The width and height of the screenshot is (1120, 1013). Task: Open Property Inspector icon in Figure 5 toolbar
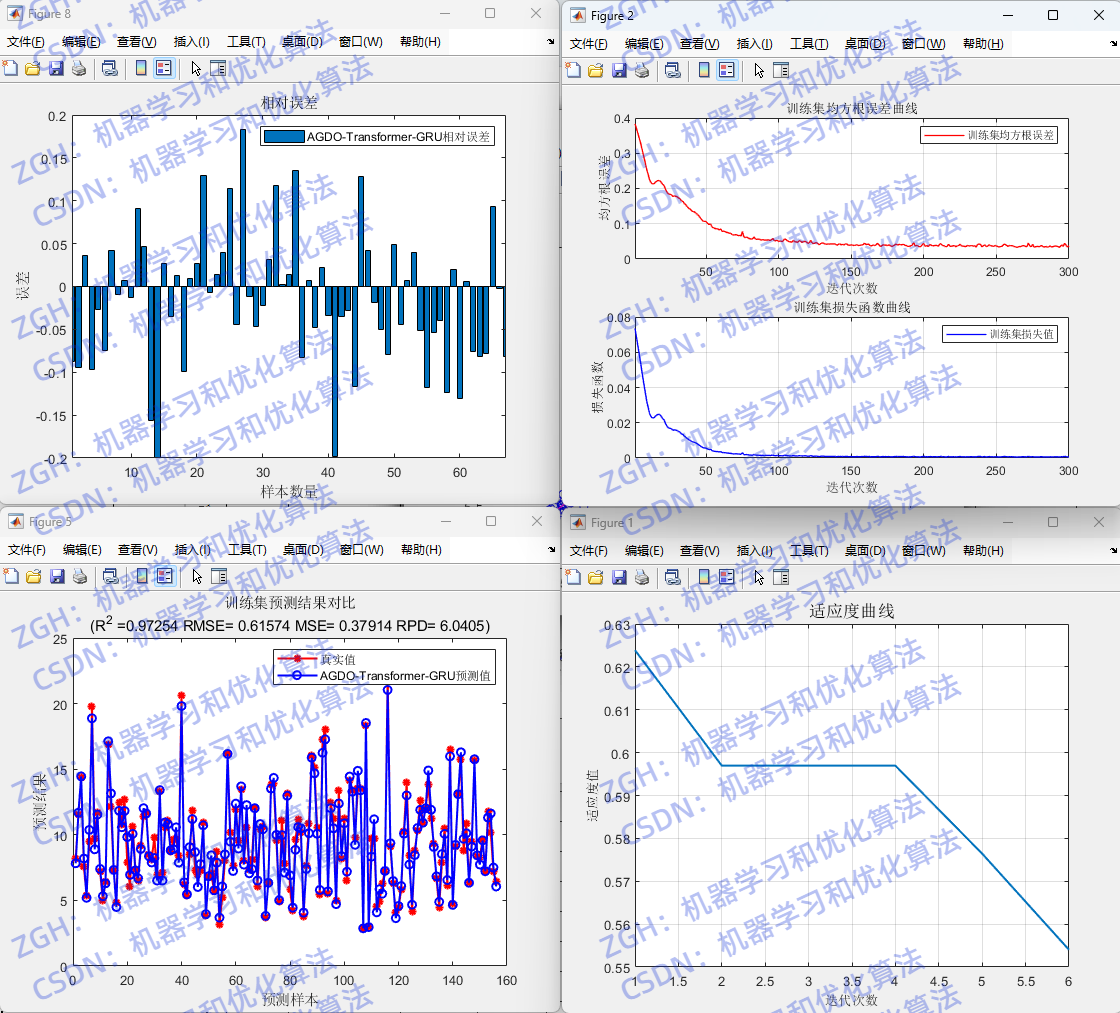point(219,577)
